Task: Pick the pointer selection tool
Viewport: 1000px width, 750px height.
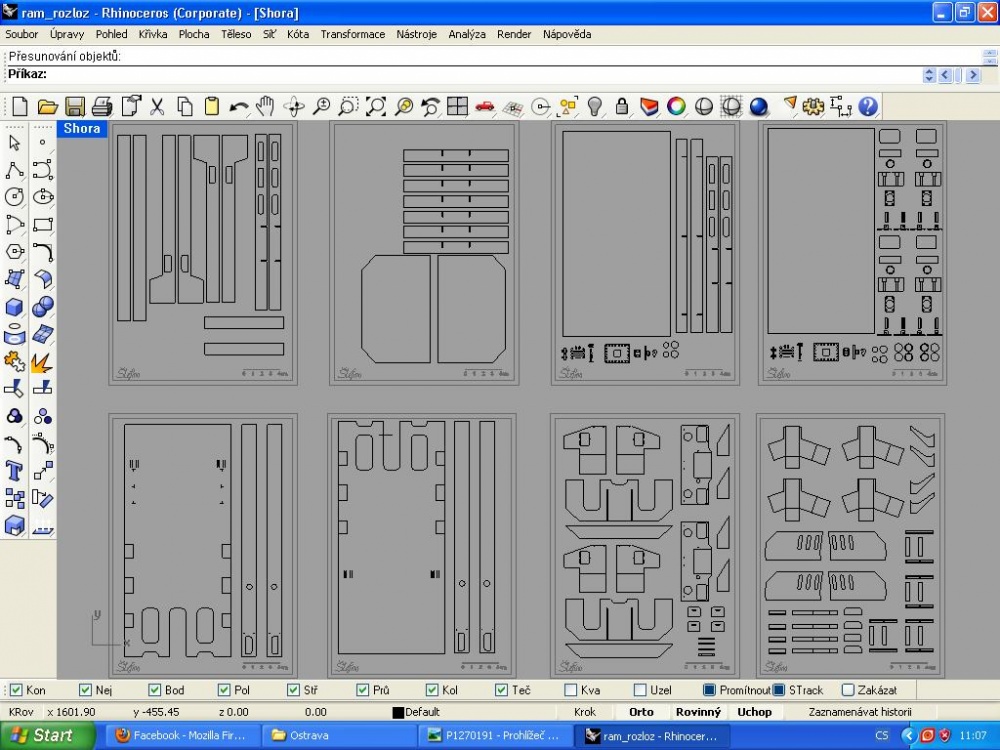Action: point(14,143)
